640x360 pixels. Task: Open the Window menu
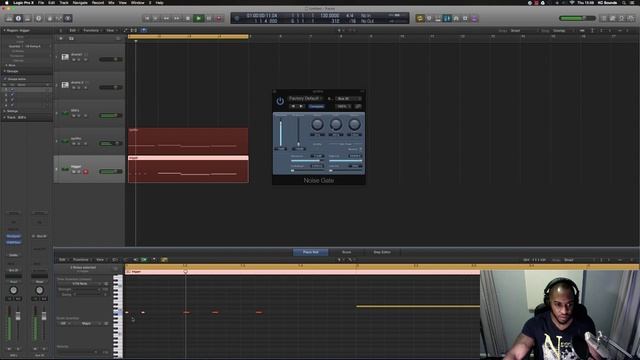pyautogui.click(x=138, y=2)
